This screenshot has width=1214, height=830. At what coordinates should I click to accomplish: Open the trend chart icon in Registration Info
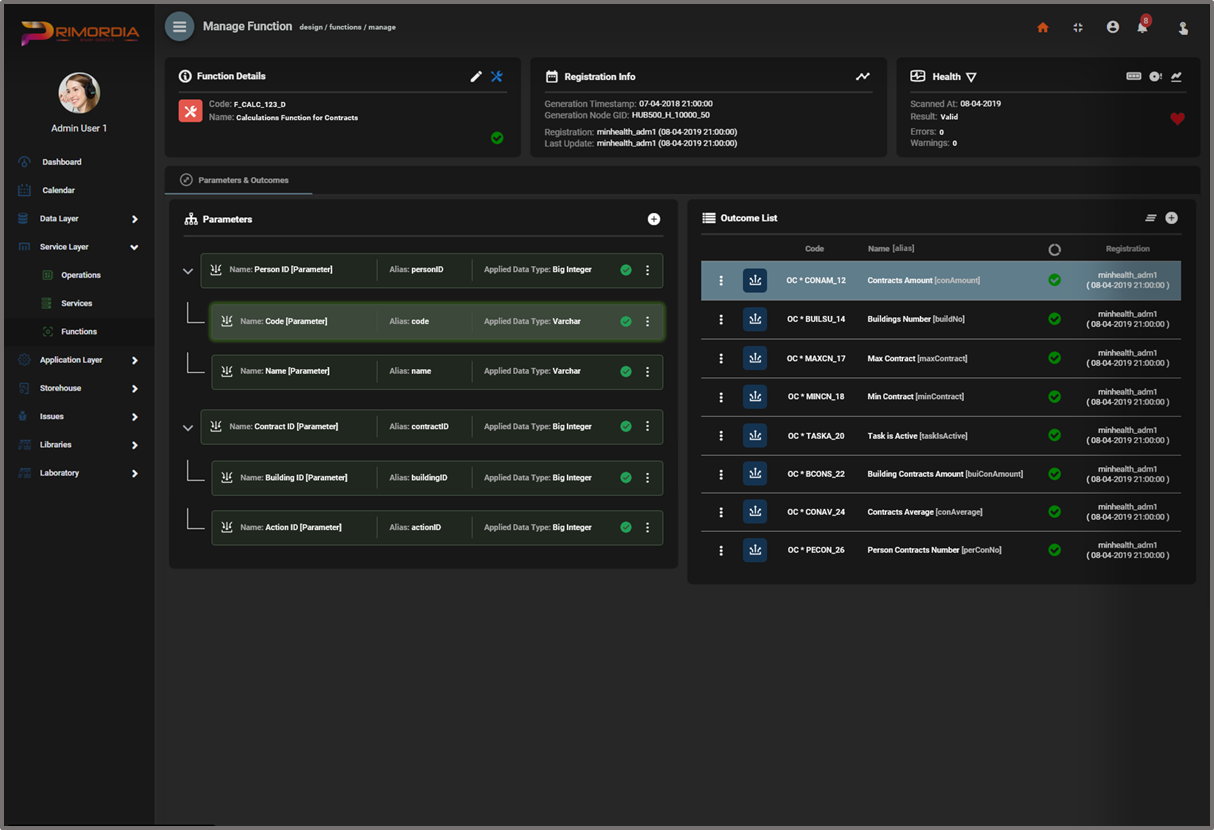863,76
